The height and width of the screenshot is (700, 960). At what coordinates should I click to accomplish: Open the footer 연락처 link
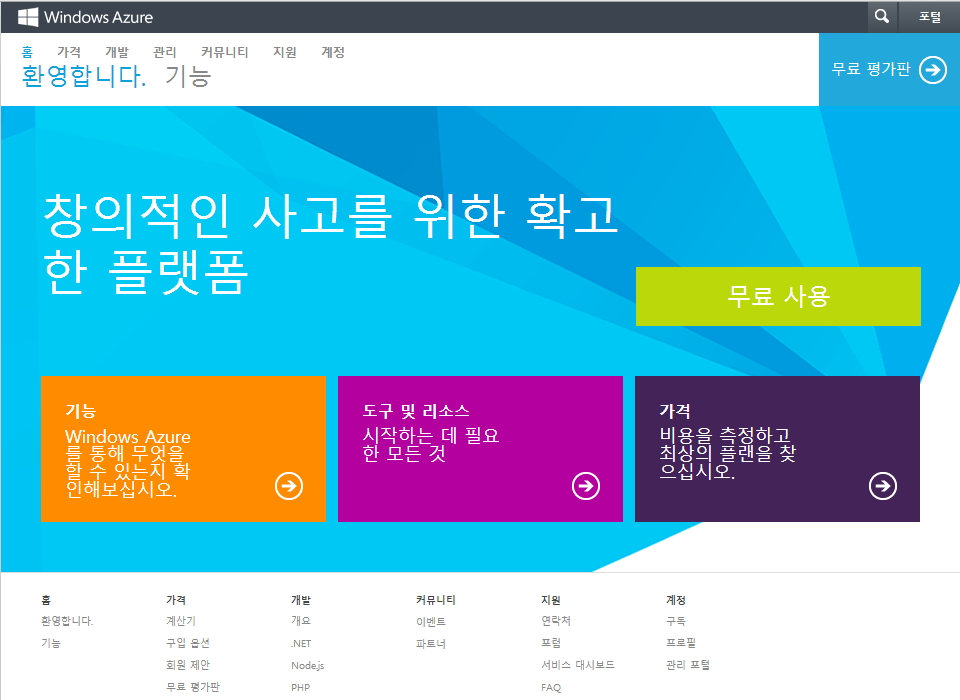[556, 621]
